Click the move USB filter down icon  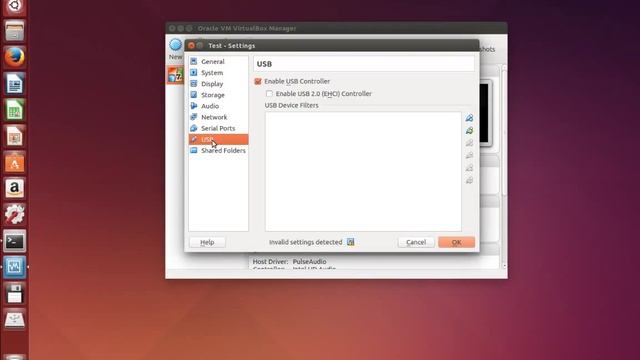pos(469,180)
